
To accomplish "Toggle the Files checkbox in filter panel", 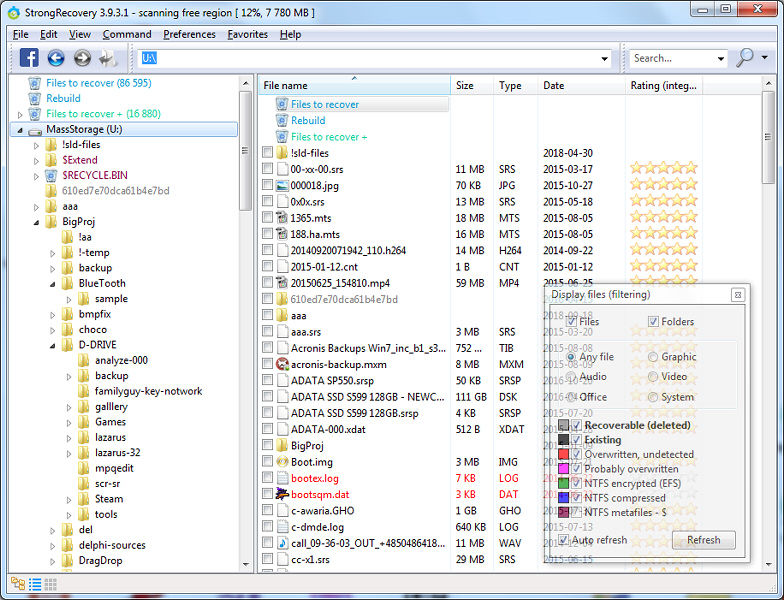I will click(572, 322).
